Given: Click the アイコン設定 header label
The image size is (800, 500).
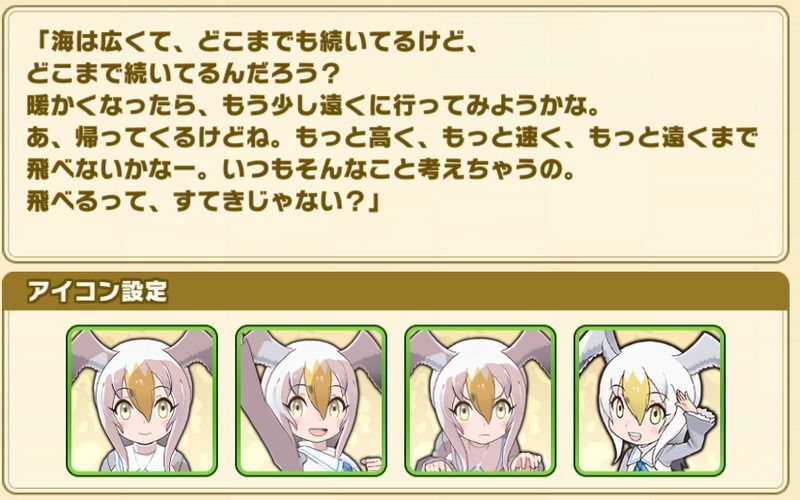Looking at the screenshot, I should 97,292.
